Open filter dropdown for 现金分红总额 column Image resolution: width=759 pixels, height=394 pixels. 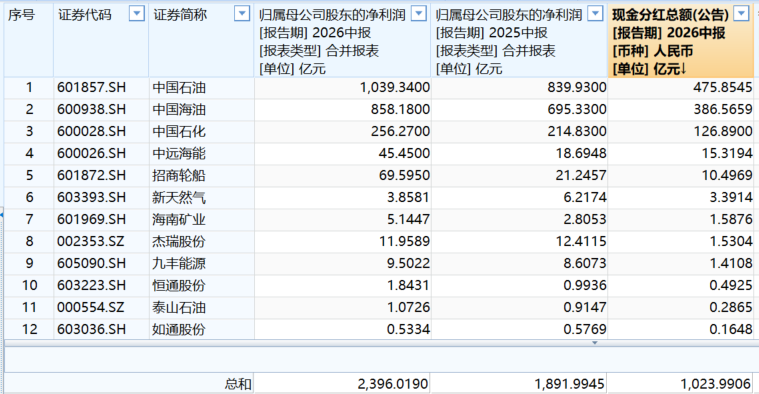tap(741, 14)
